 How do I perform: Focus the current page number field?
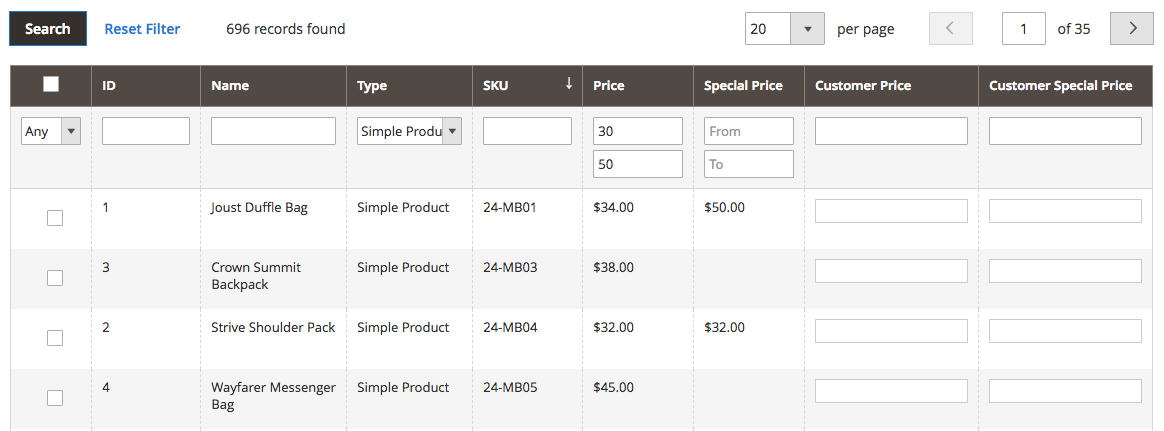pyautogui.click(x=1024, y=29)
